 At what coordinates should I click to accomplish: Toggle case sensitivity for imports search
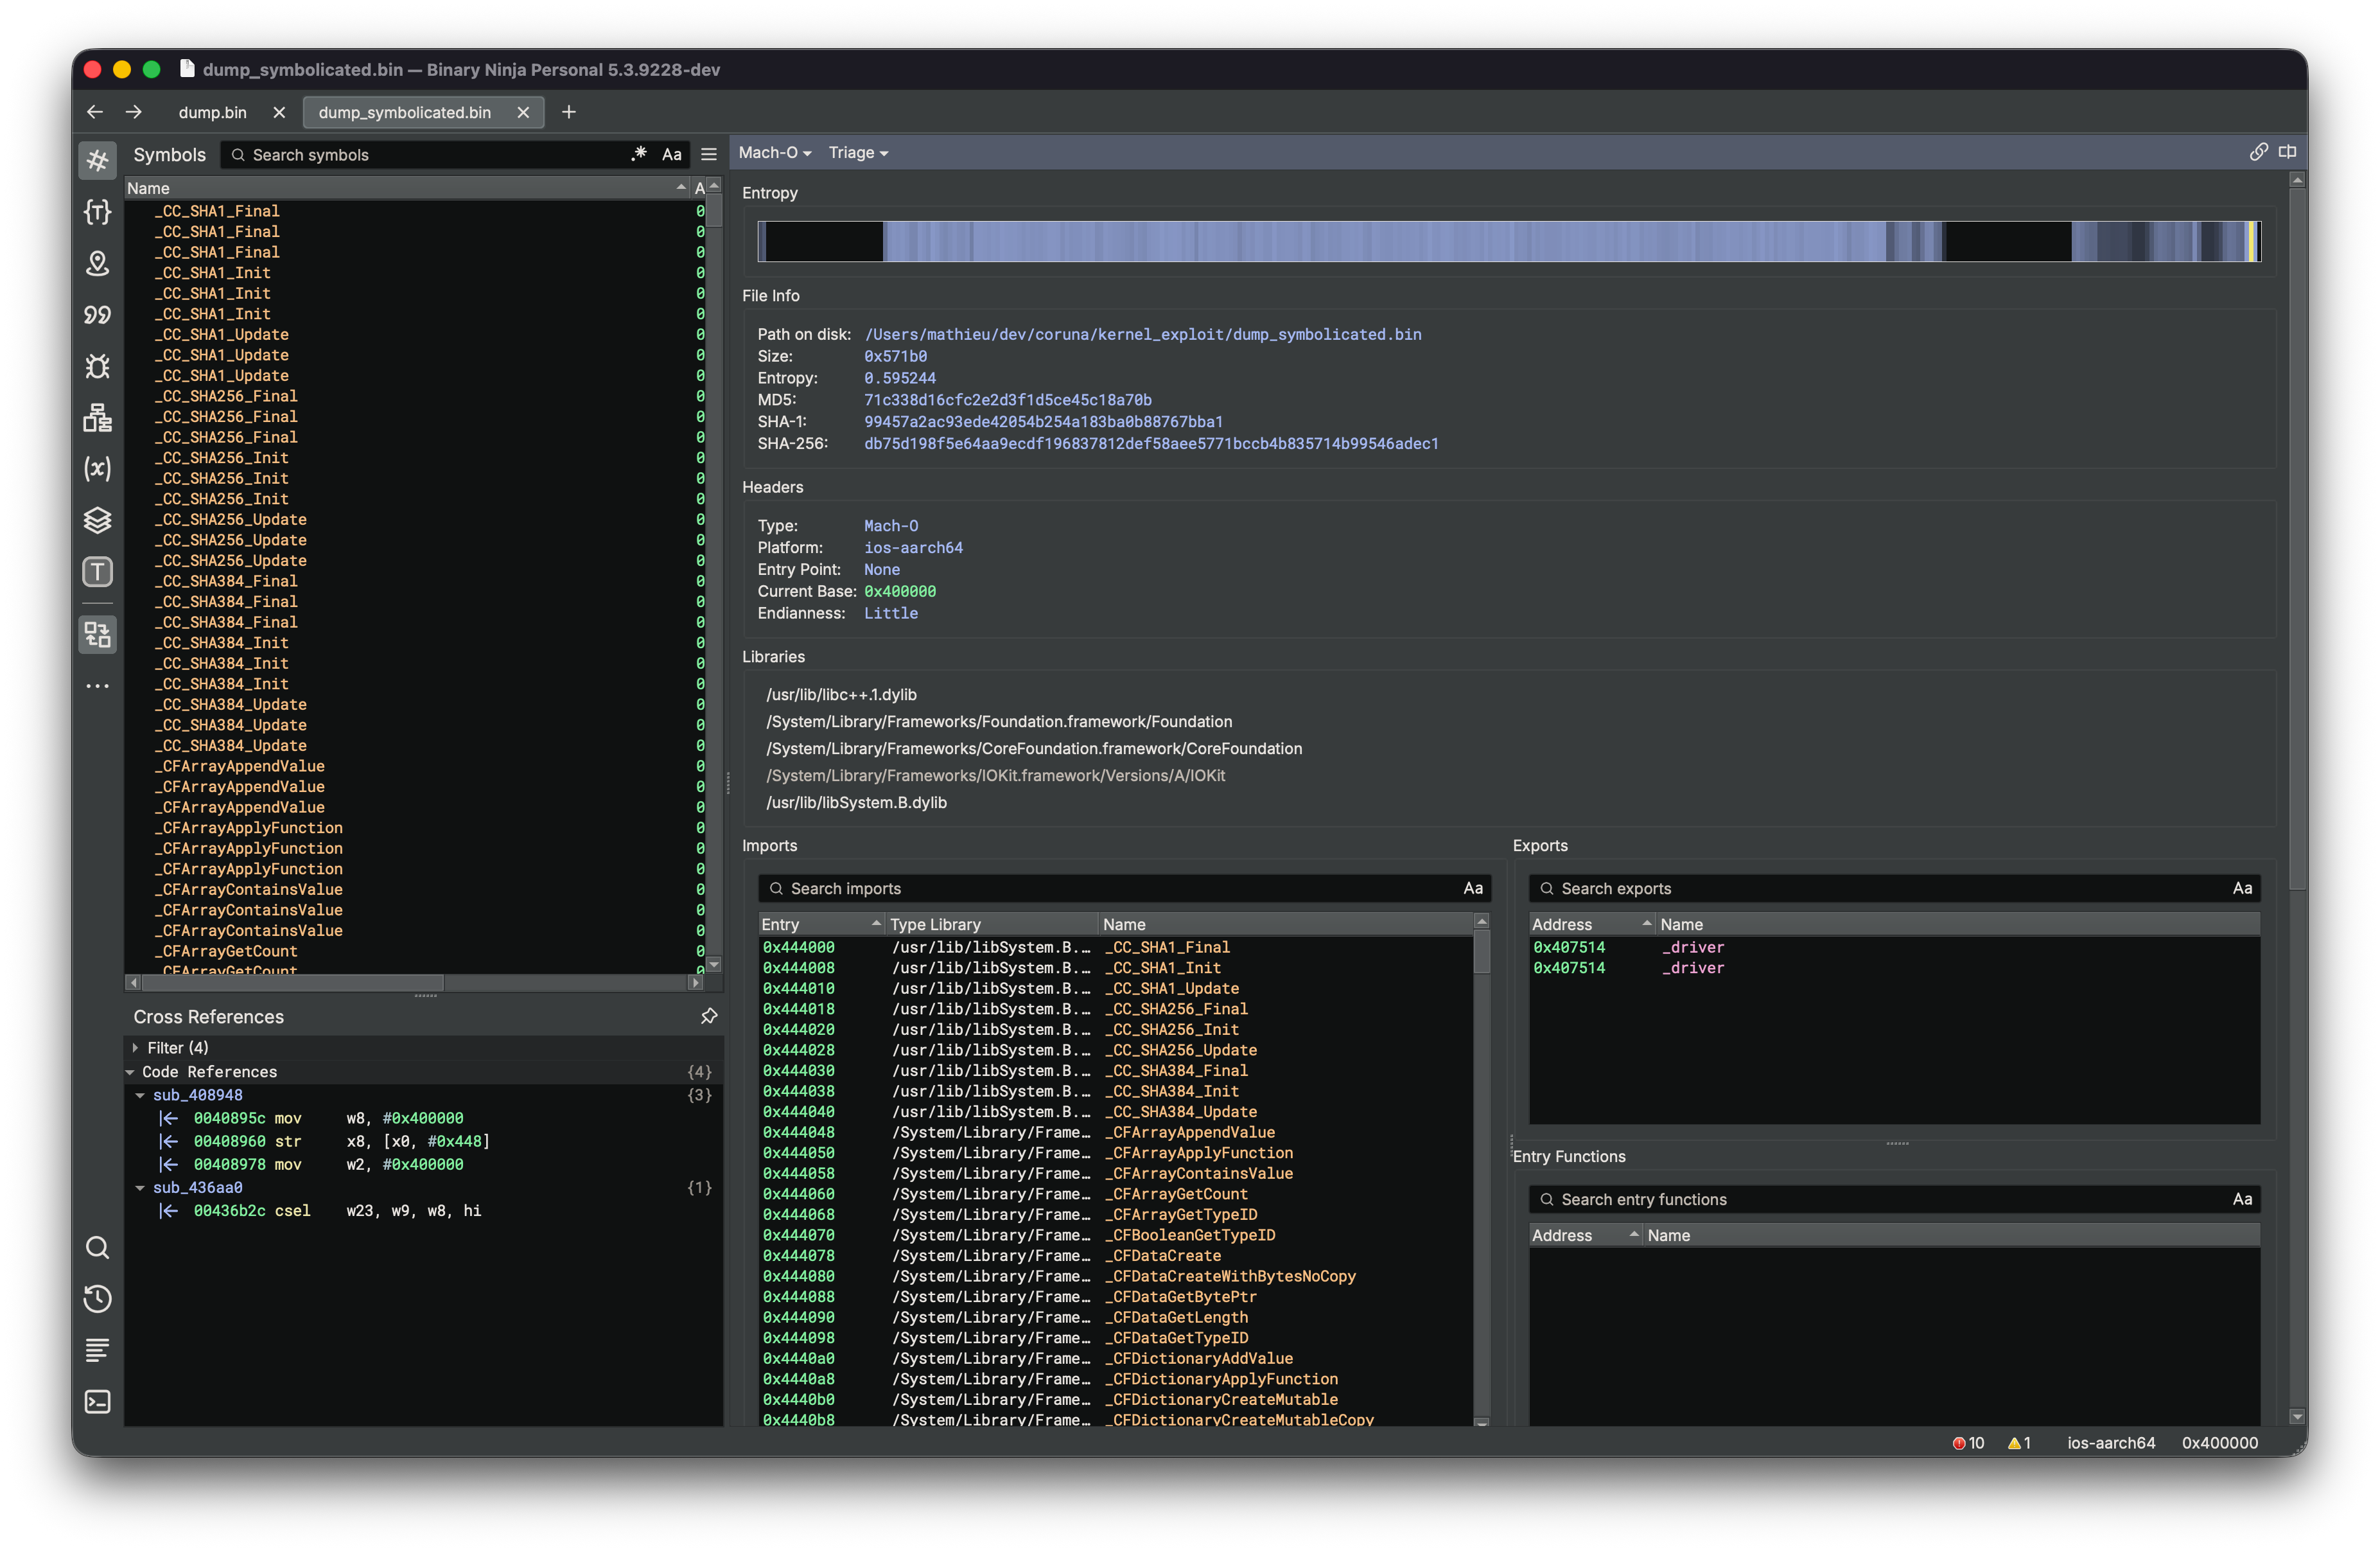[x=1472, y=888]
